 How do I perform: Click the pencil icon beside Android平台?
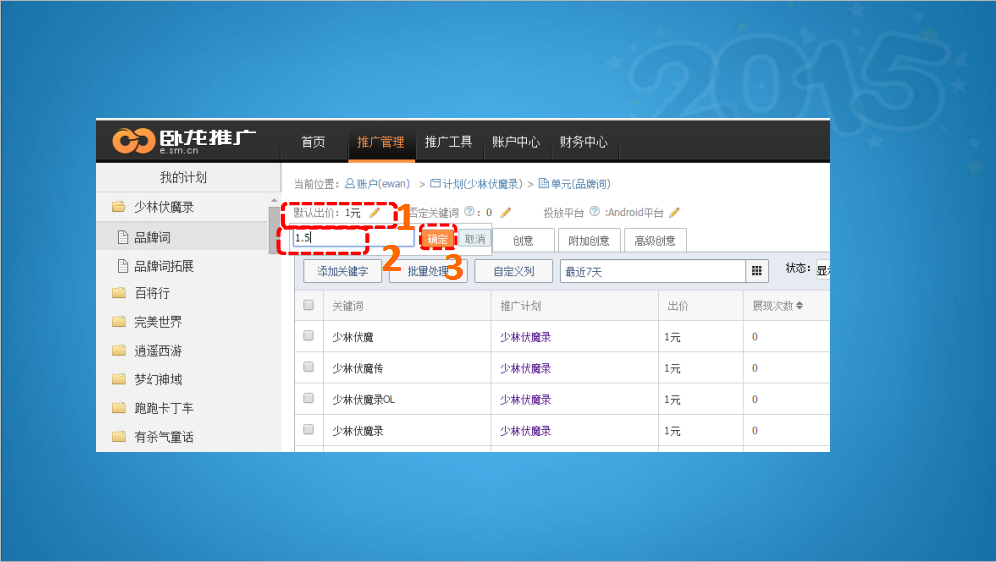(674, 213)
